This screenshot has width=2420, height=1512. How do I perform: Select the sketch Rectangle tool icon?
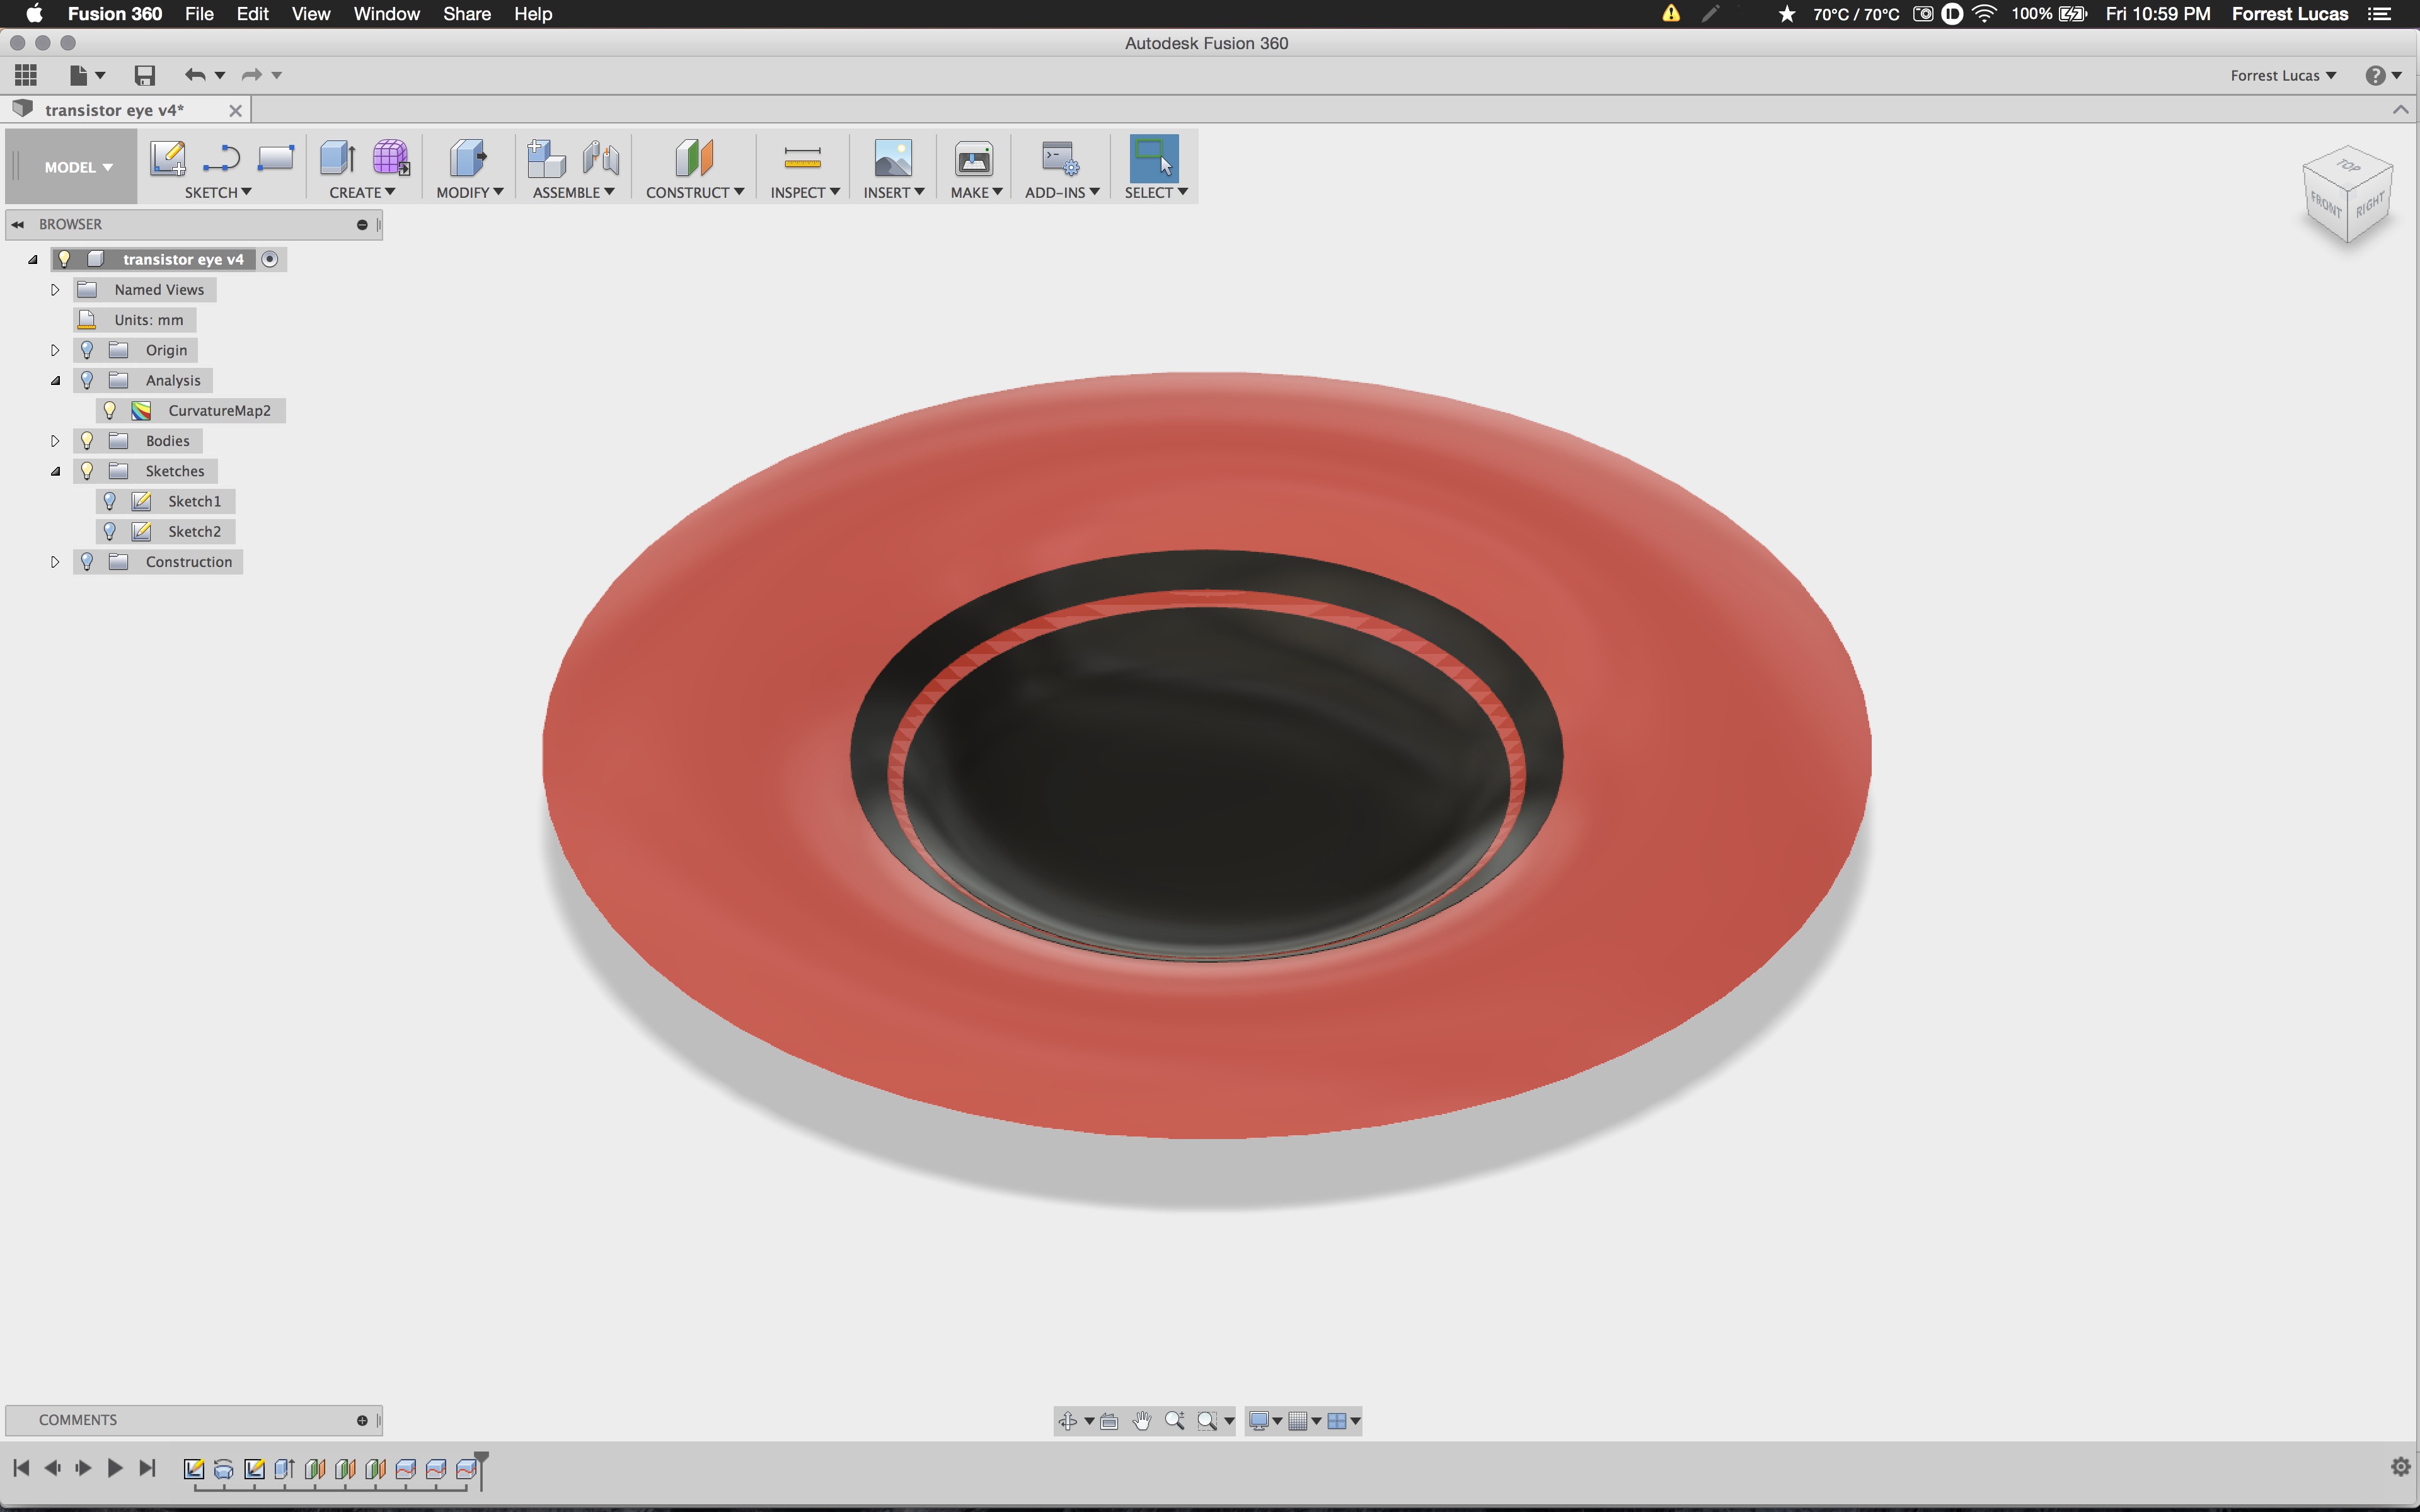point(275,158)
